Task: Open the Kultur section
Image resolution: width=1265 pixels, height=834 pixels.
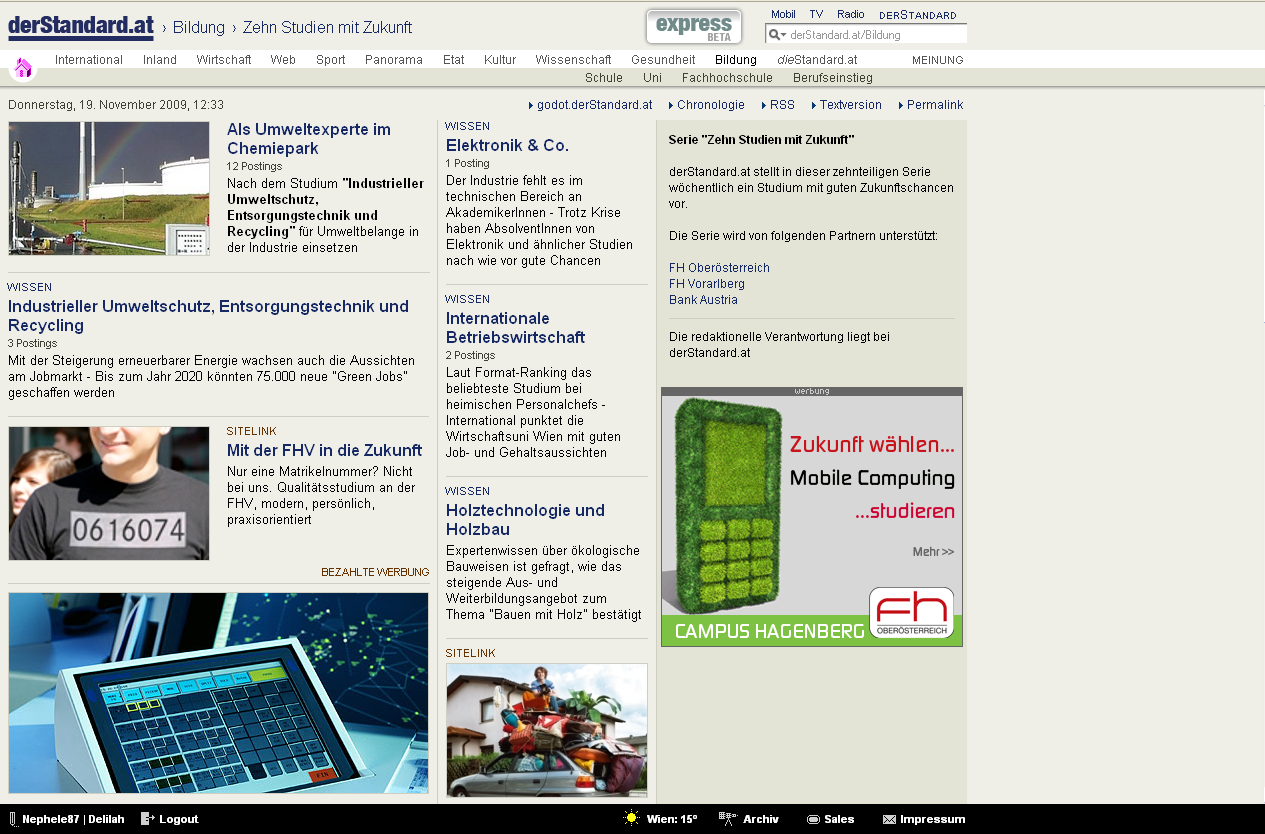Action: (x=500, y=60)
